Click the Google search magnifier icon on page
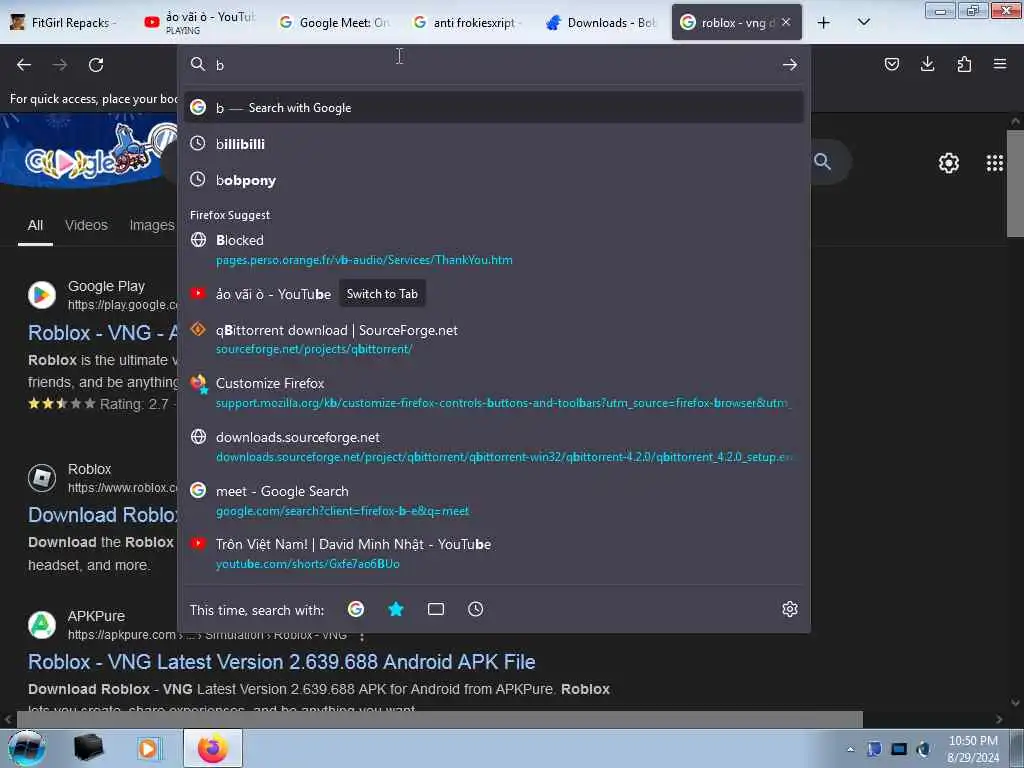This screenshot has height=768, width=1024. (822, 161)
